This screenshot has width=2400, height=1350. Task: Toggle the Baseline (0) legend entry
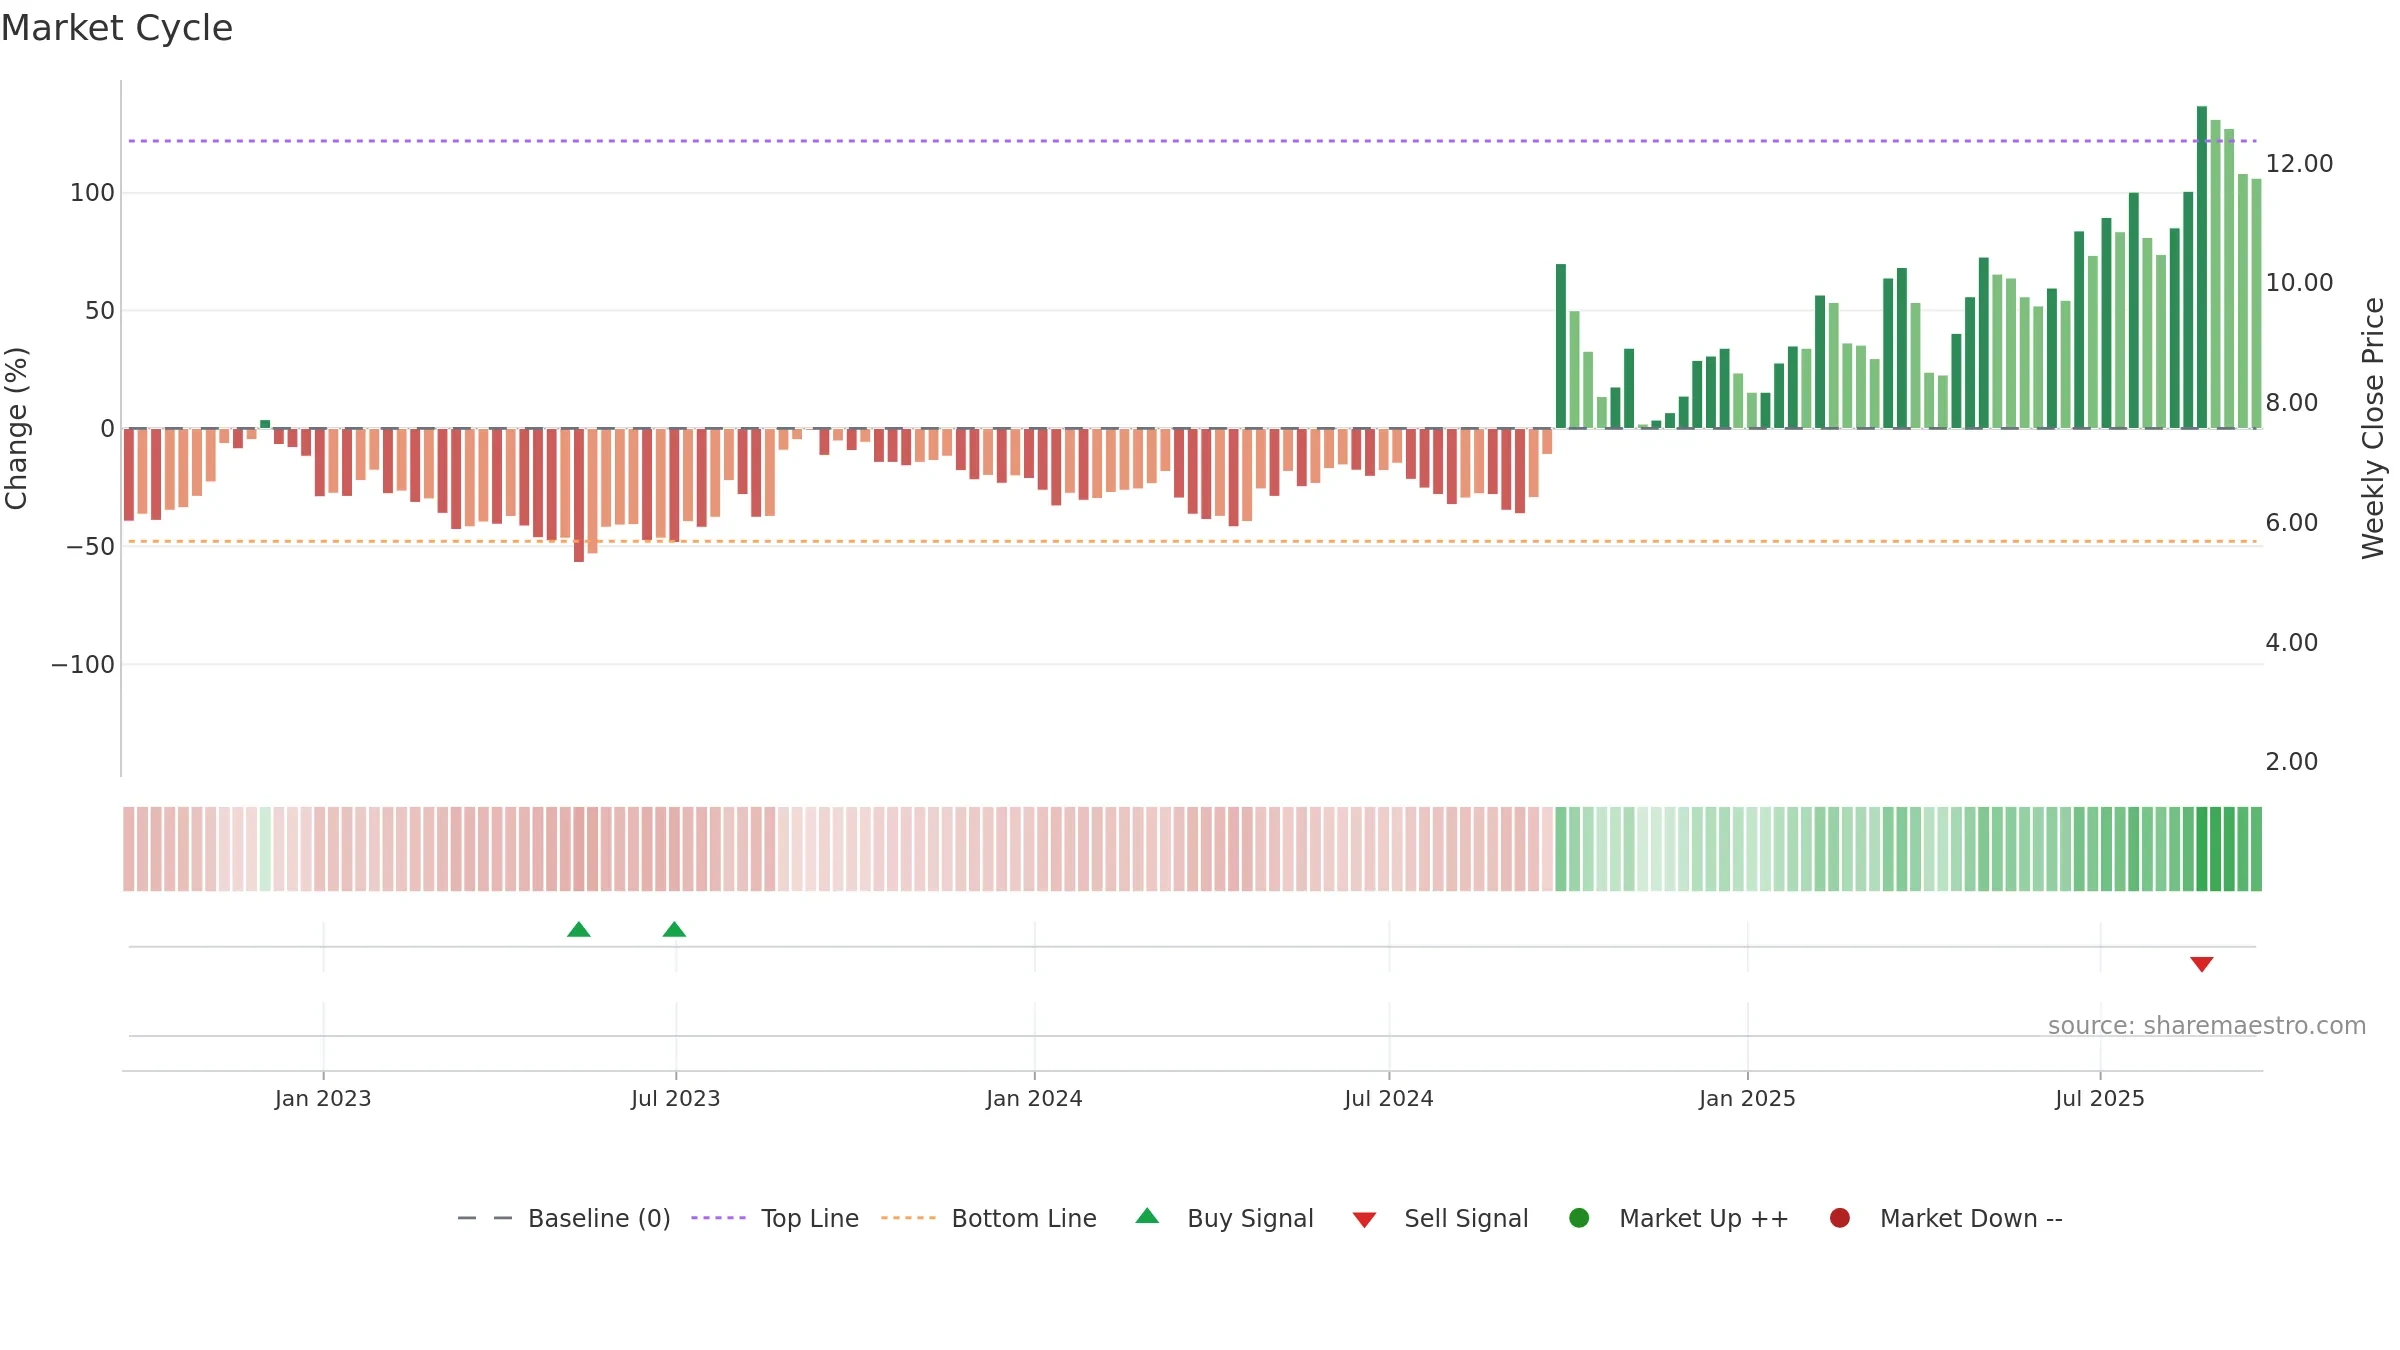(563, 1218)
